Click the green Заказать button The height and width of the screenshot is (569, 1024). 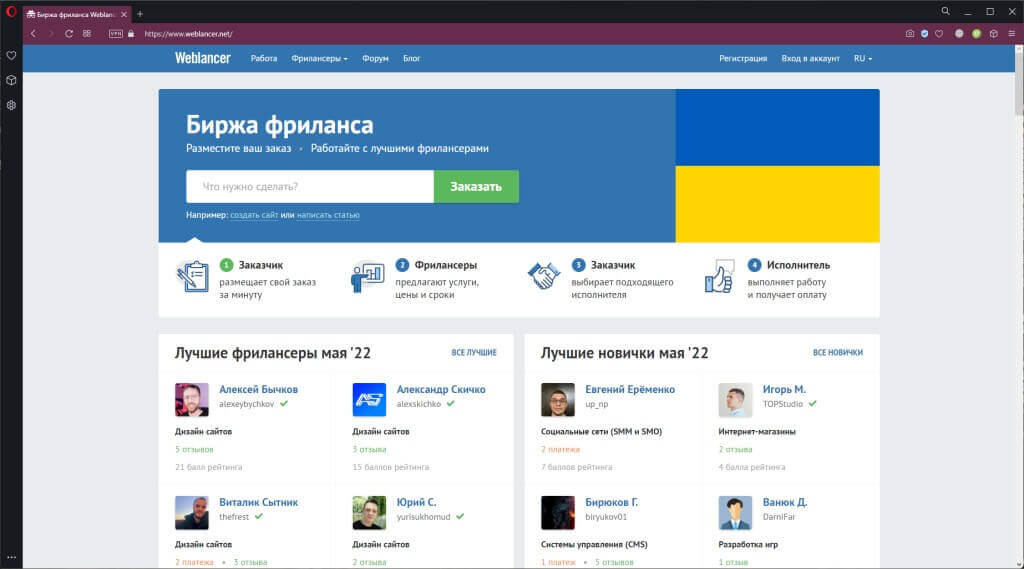(476, 186)
